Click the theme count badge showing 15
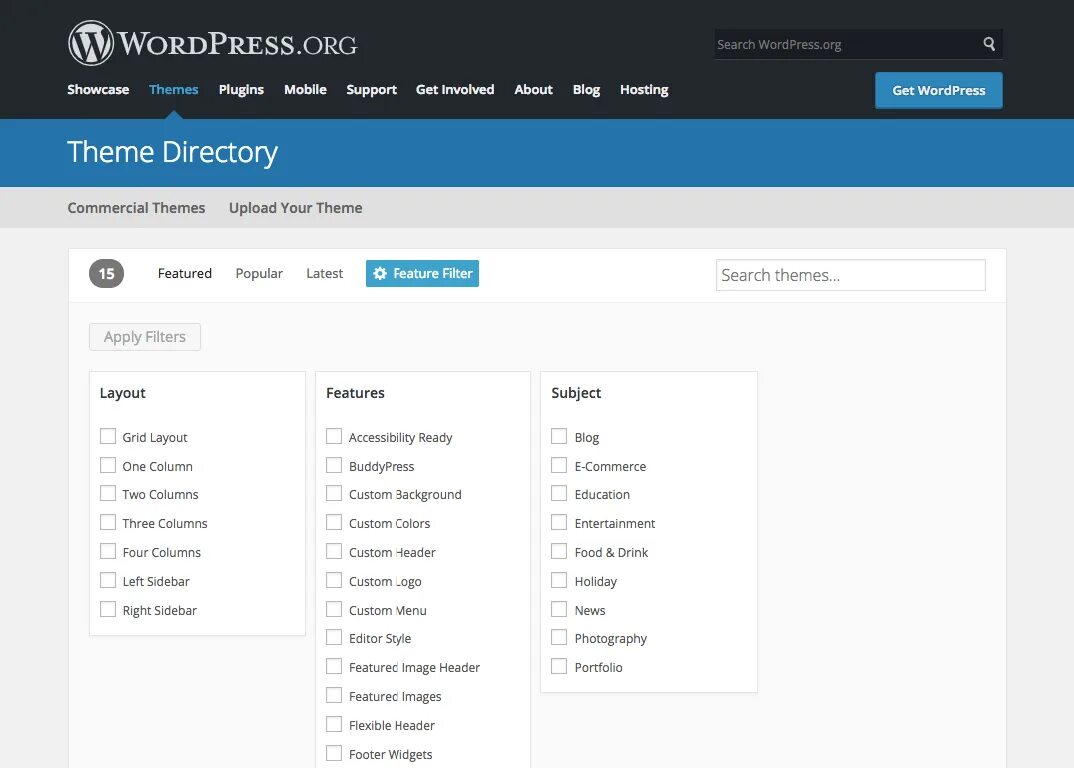This screenshot has width=1074, height=768. (106, 273)
